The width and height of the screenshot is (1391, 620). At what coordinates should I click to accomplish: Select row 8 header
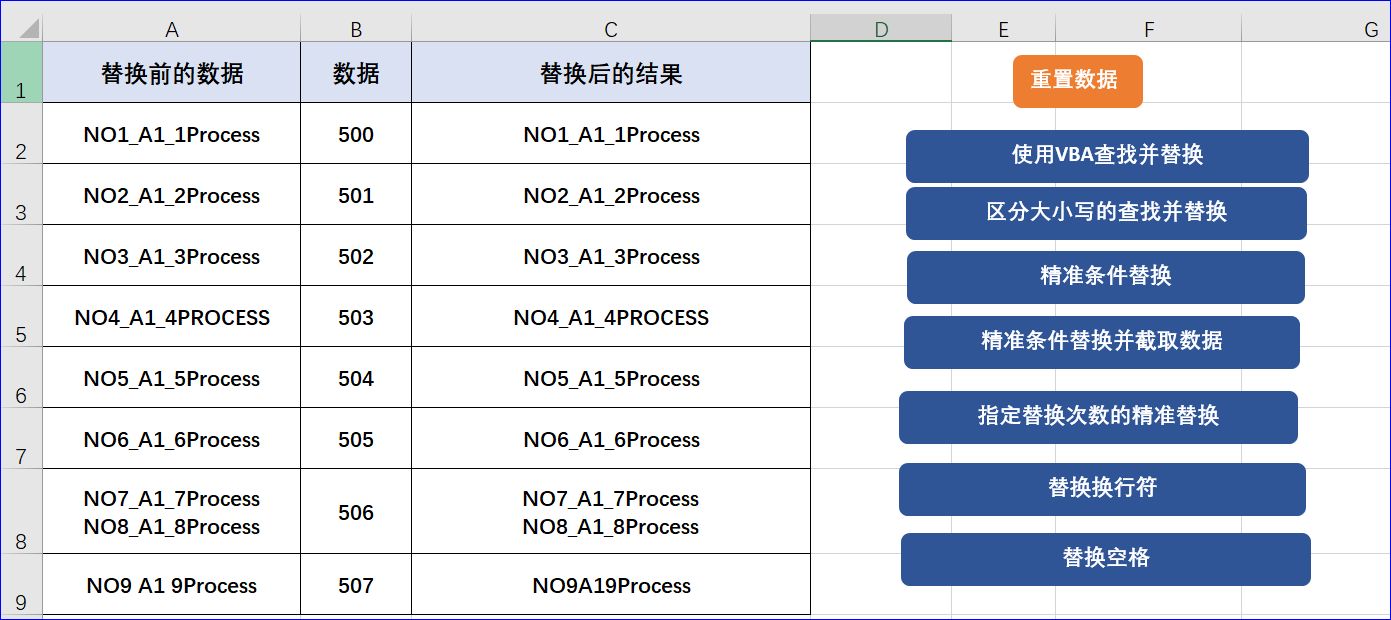(21, 511)
